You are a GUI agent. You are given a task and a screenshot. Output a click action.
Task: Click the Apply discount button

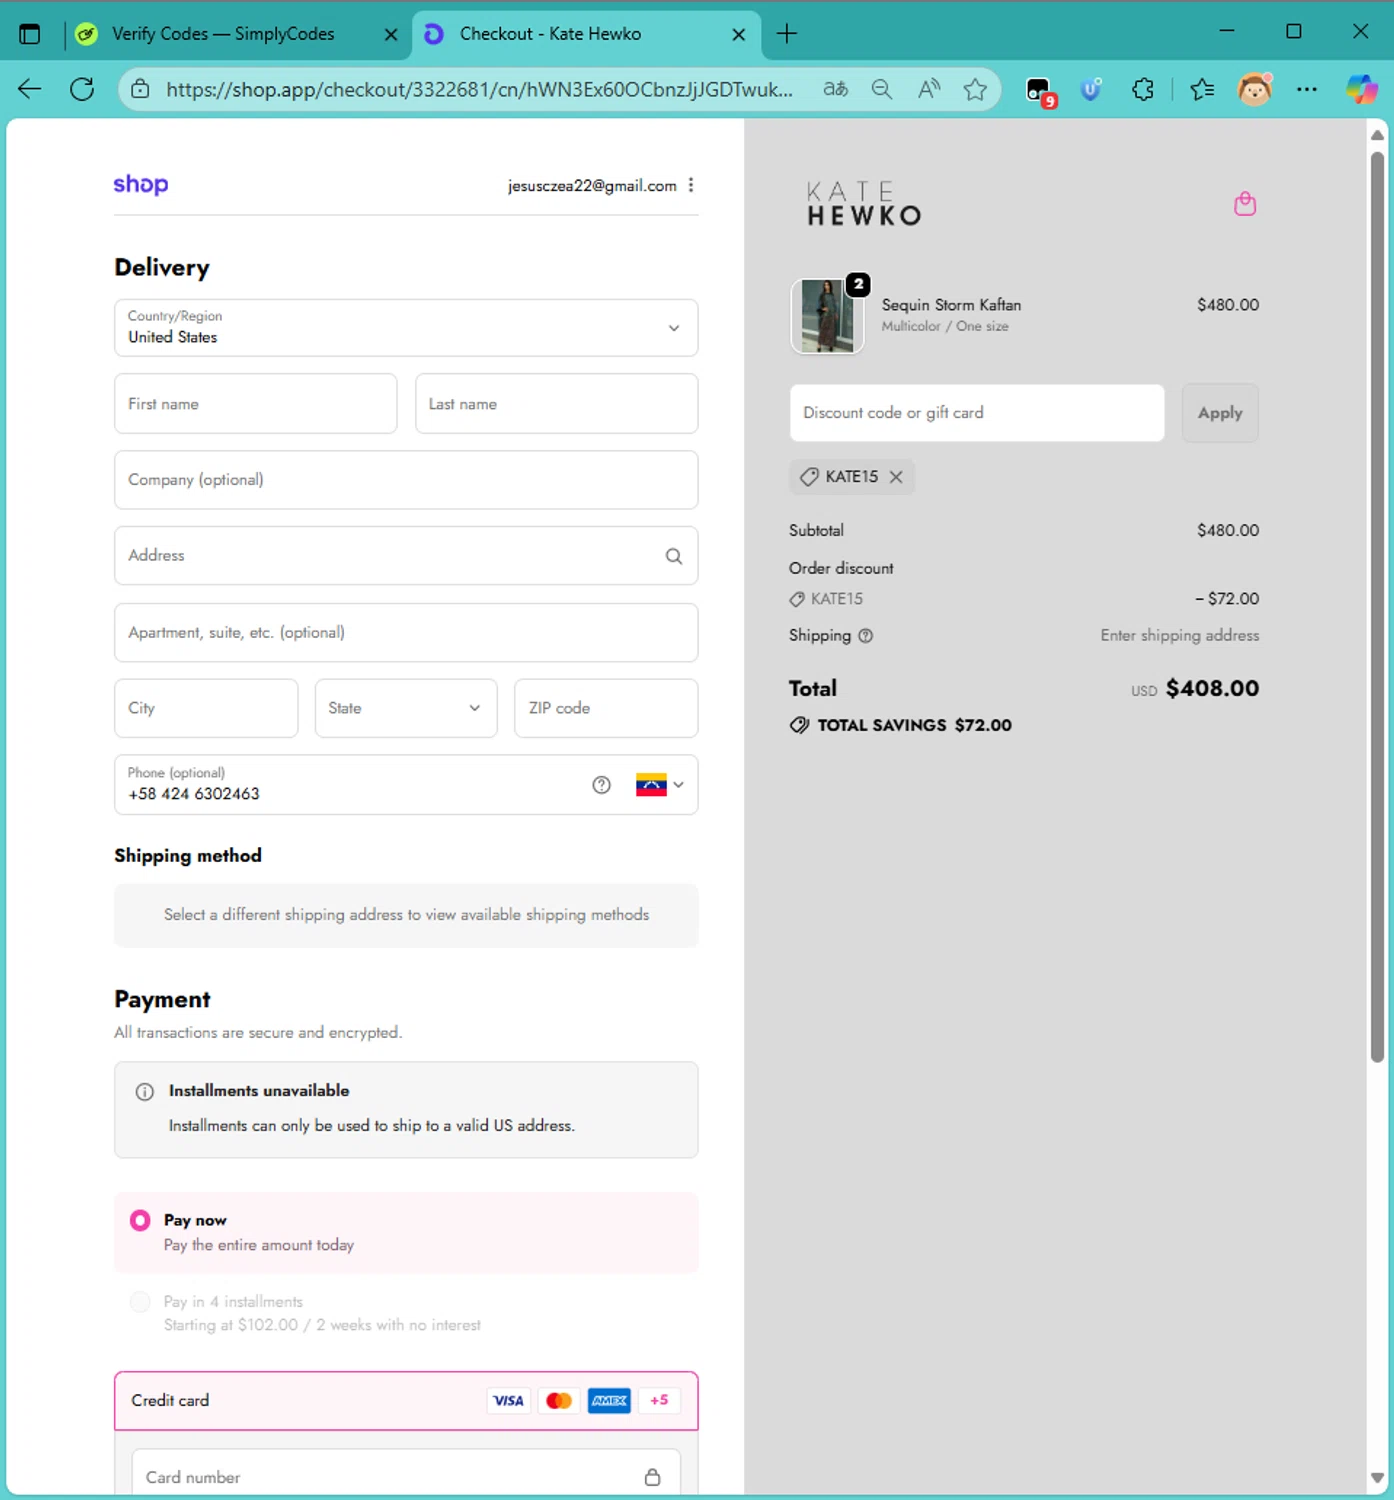[x=1220, y=413]
